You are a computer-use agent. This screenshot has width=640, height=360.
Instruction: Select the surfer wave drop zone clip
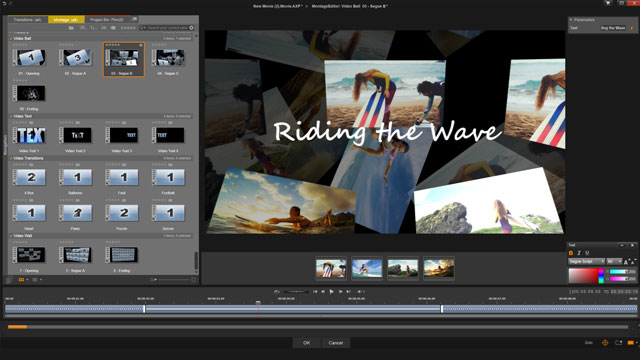point(367,268)
